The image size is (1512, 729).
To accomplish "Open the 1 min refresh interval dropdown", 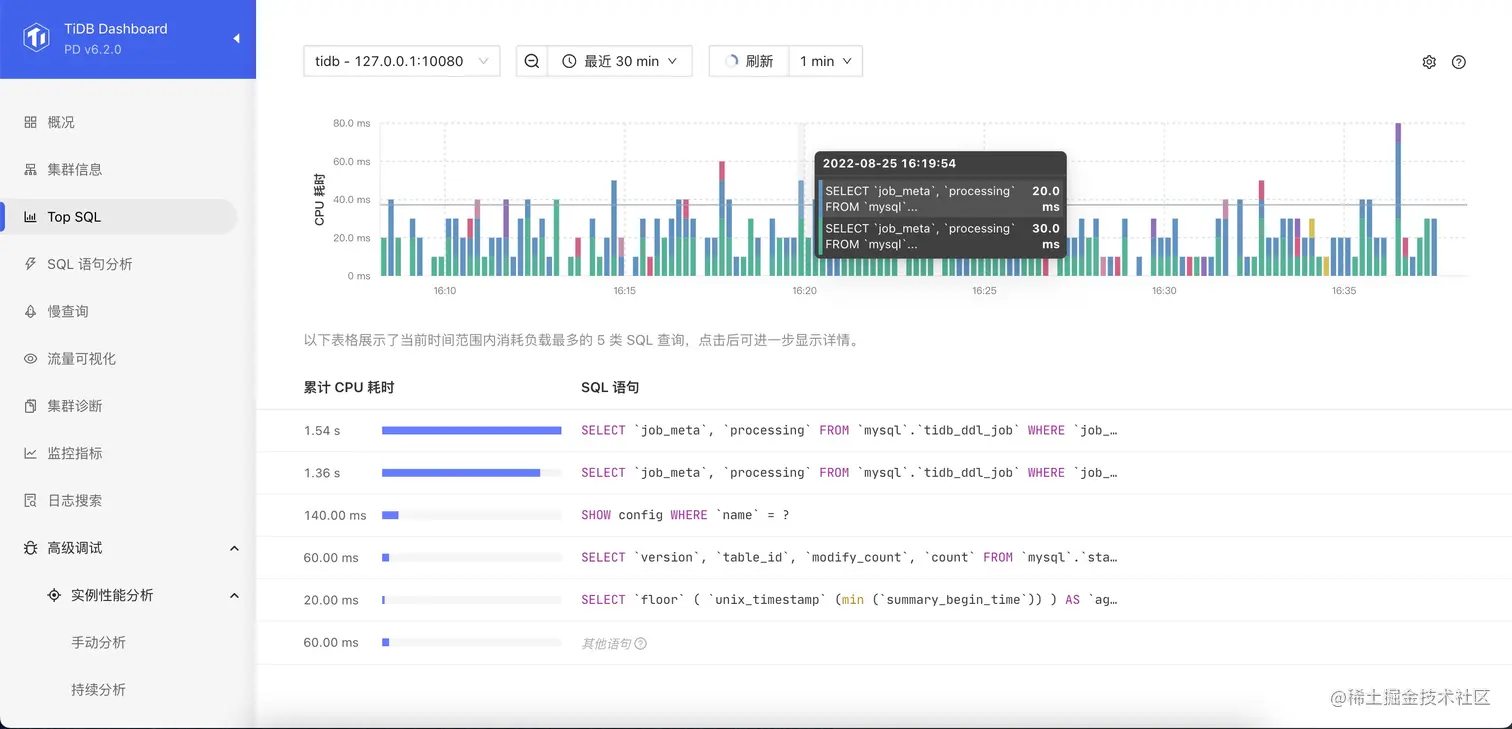I will pyautogui.click(x=825, y=61).
